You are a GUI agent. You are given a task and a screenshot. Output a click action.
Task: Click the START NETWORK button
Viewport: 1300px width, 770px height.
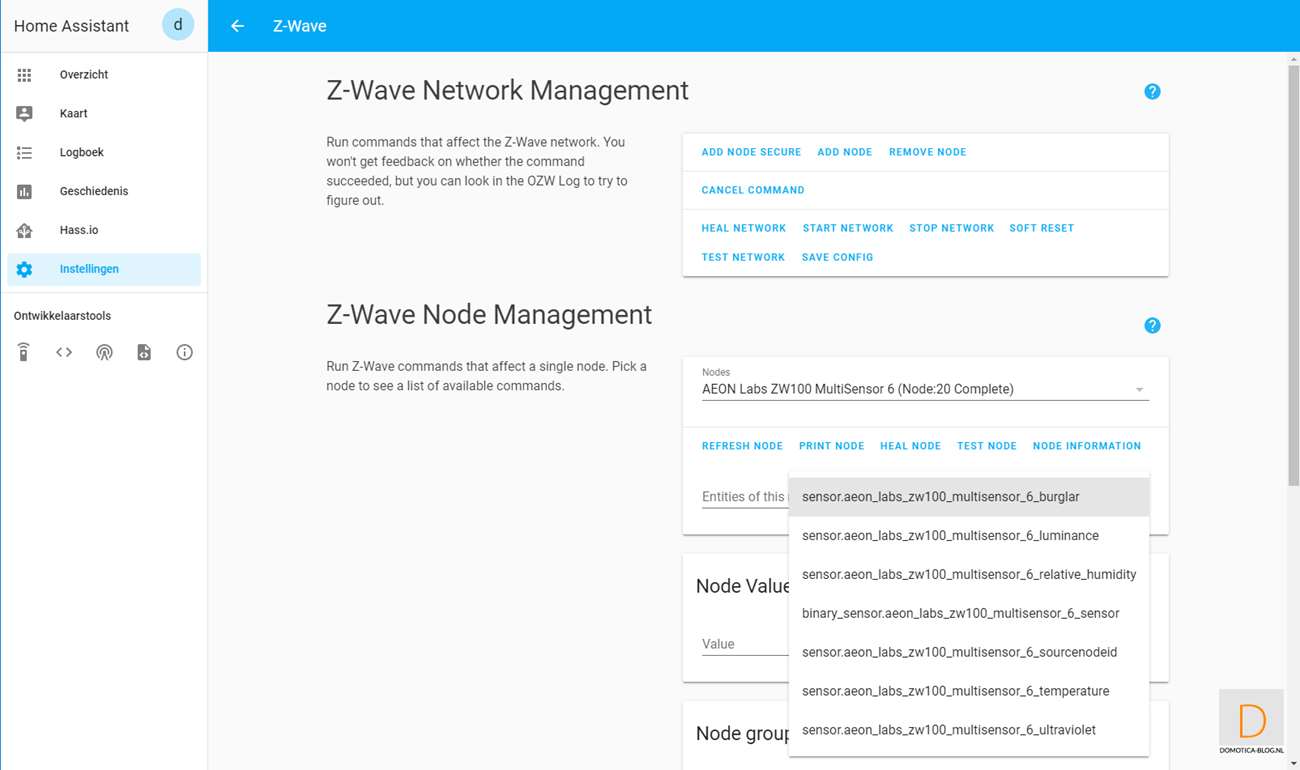tap(848, 228)
